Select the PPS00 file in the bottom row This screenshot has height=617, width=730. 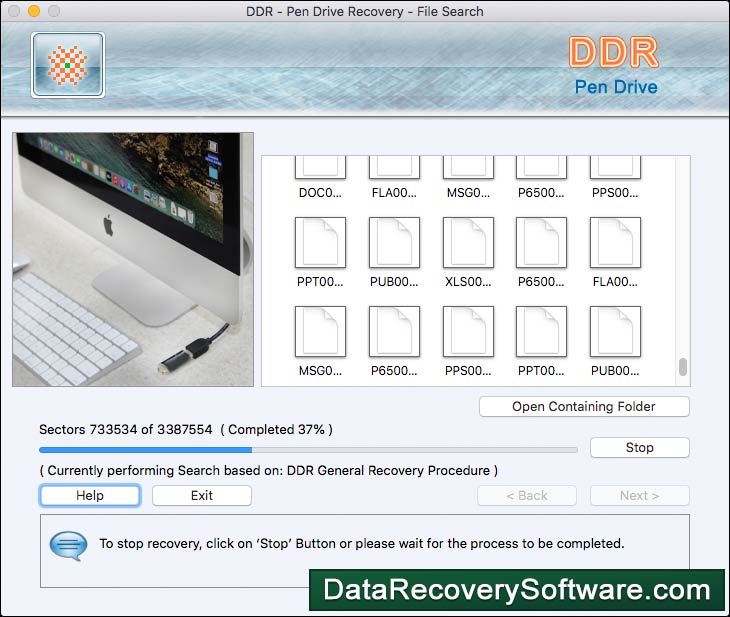pos(468,332)
